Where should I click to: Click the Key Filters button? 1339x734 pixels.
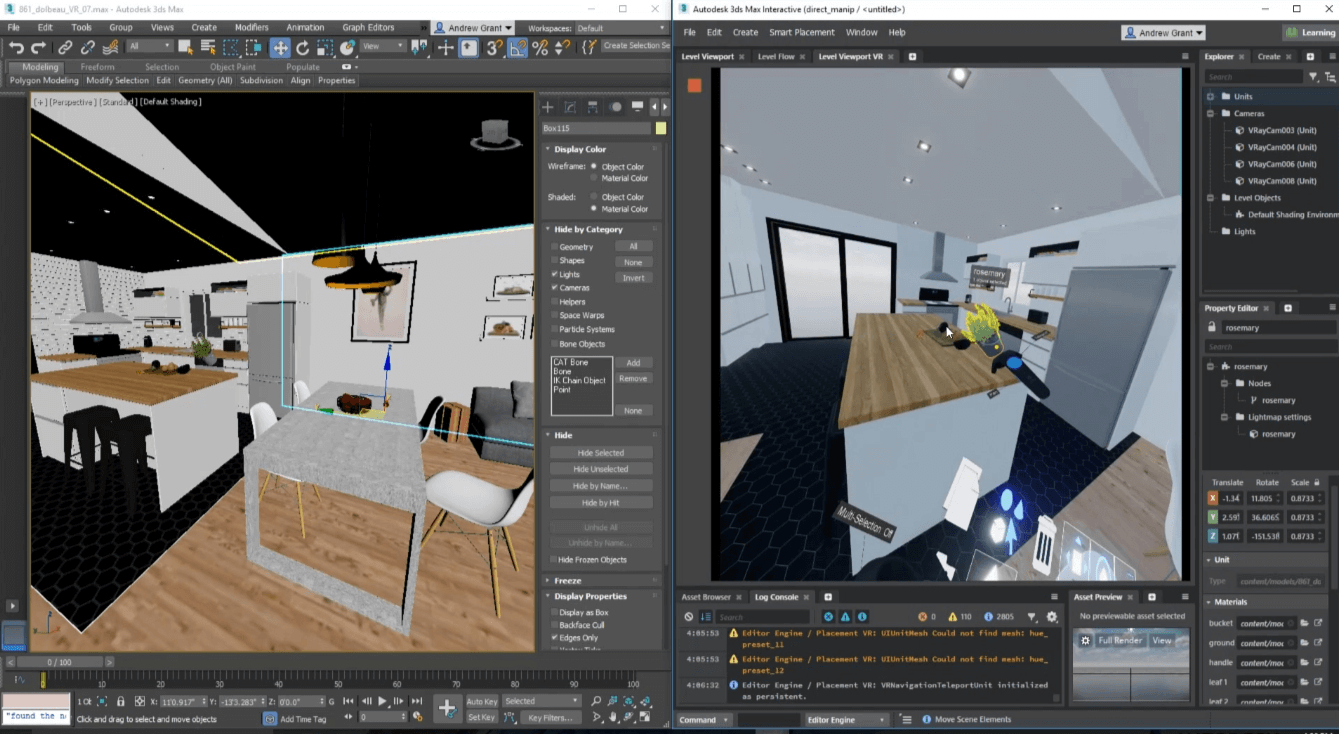[550, 717]
